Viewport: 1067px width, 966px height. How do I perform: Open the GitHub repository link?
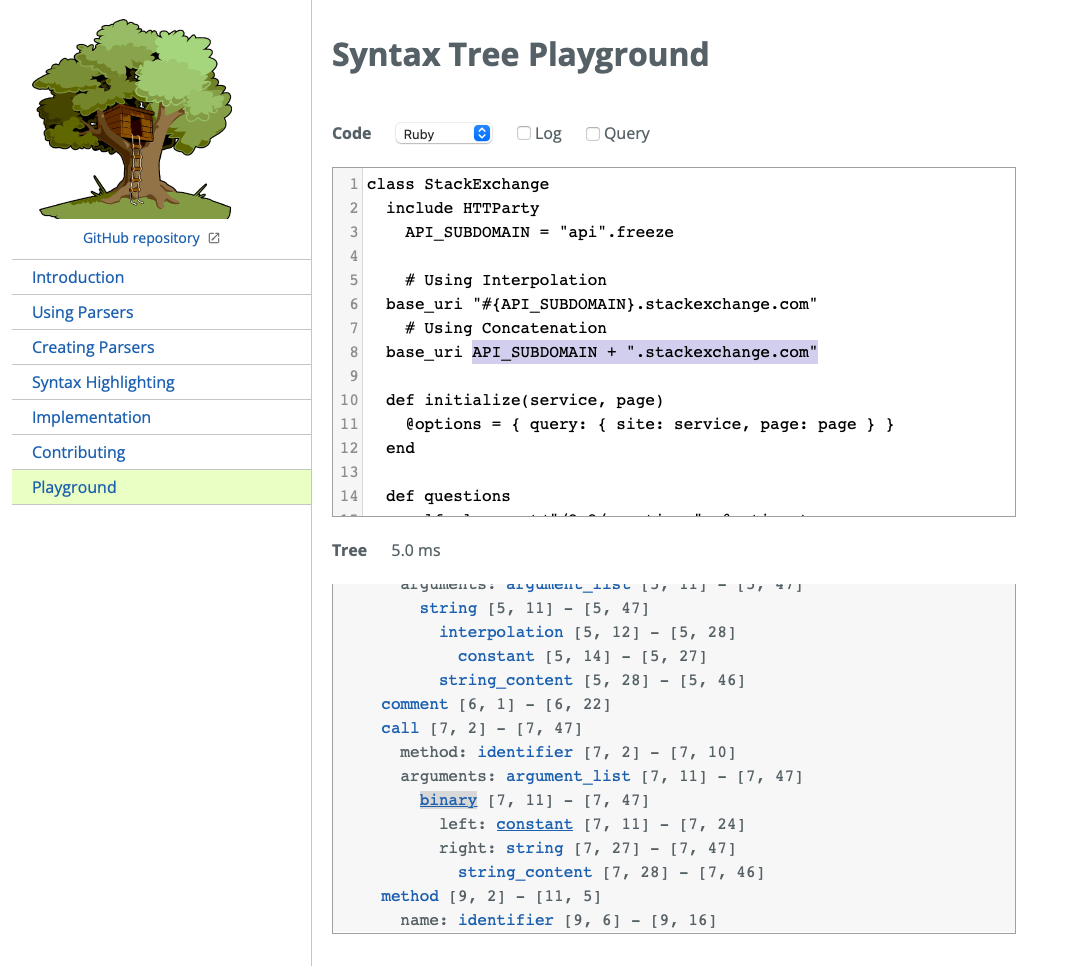(x=141, y=238)
